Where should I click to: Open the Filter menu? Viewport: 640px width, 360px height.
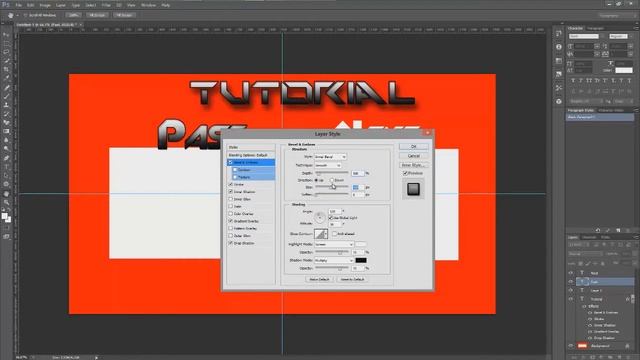[106, 5]
